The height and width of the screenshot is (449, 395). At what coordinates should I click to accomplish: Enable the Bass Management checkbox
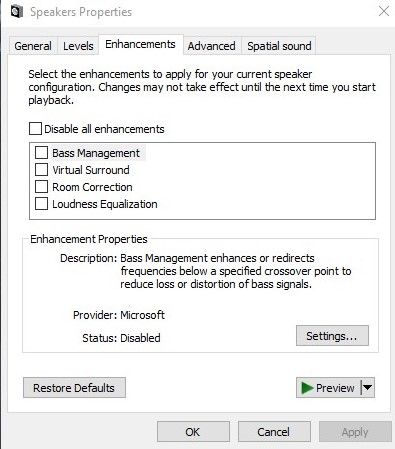click(x=41, y=153)
